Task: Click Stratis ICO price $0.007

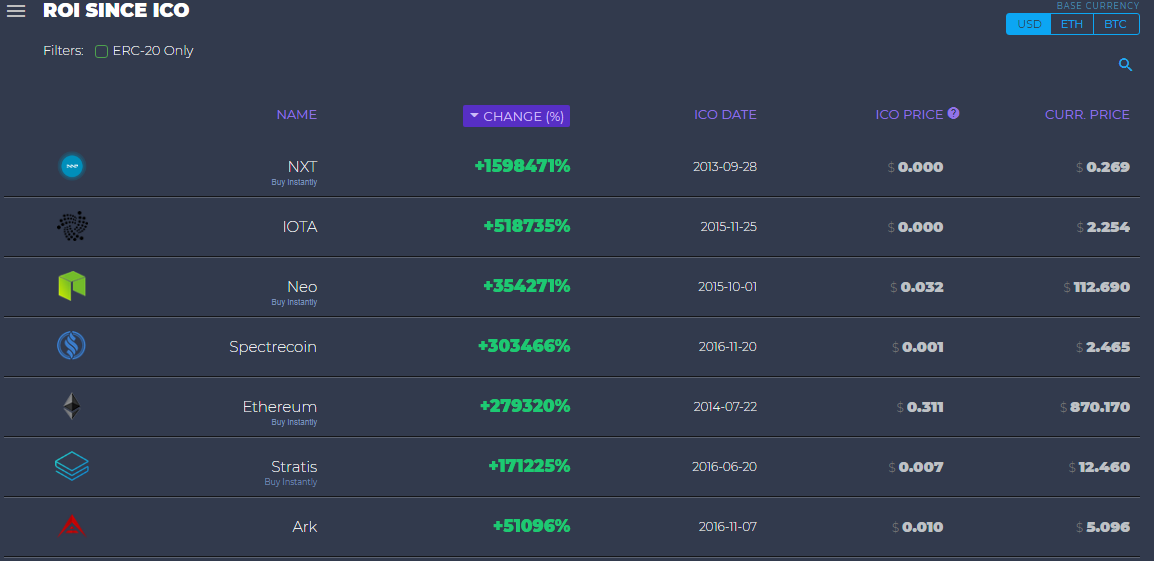Action: tap(916, 468)
